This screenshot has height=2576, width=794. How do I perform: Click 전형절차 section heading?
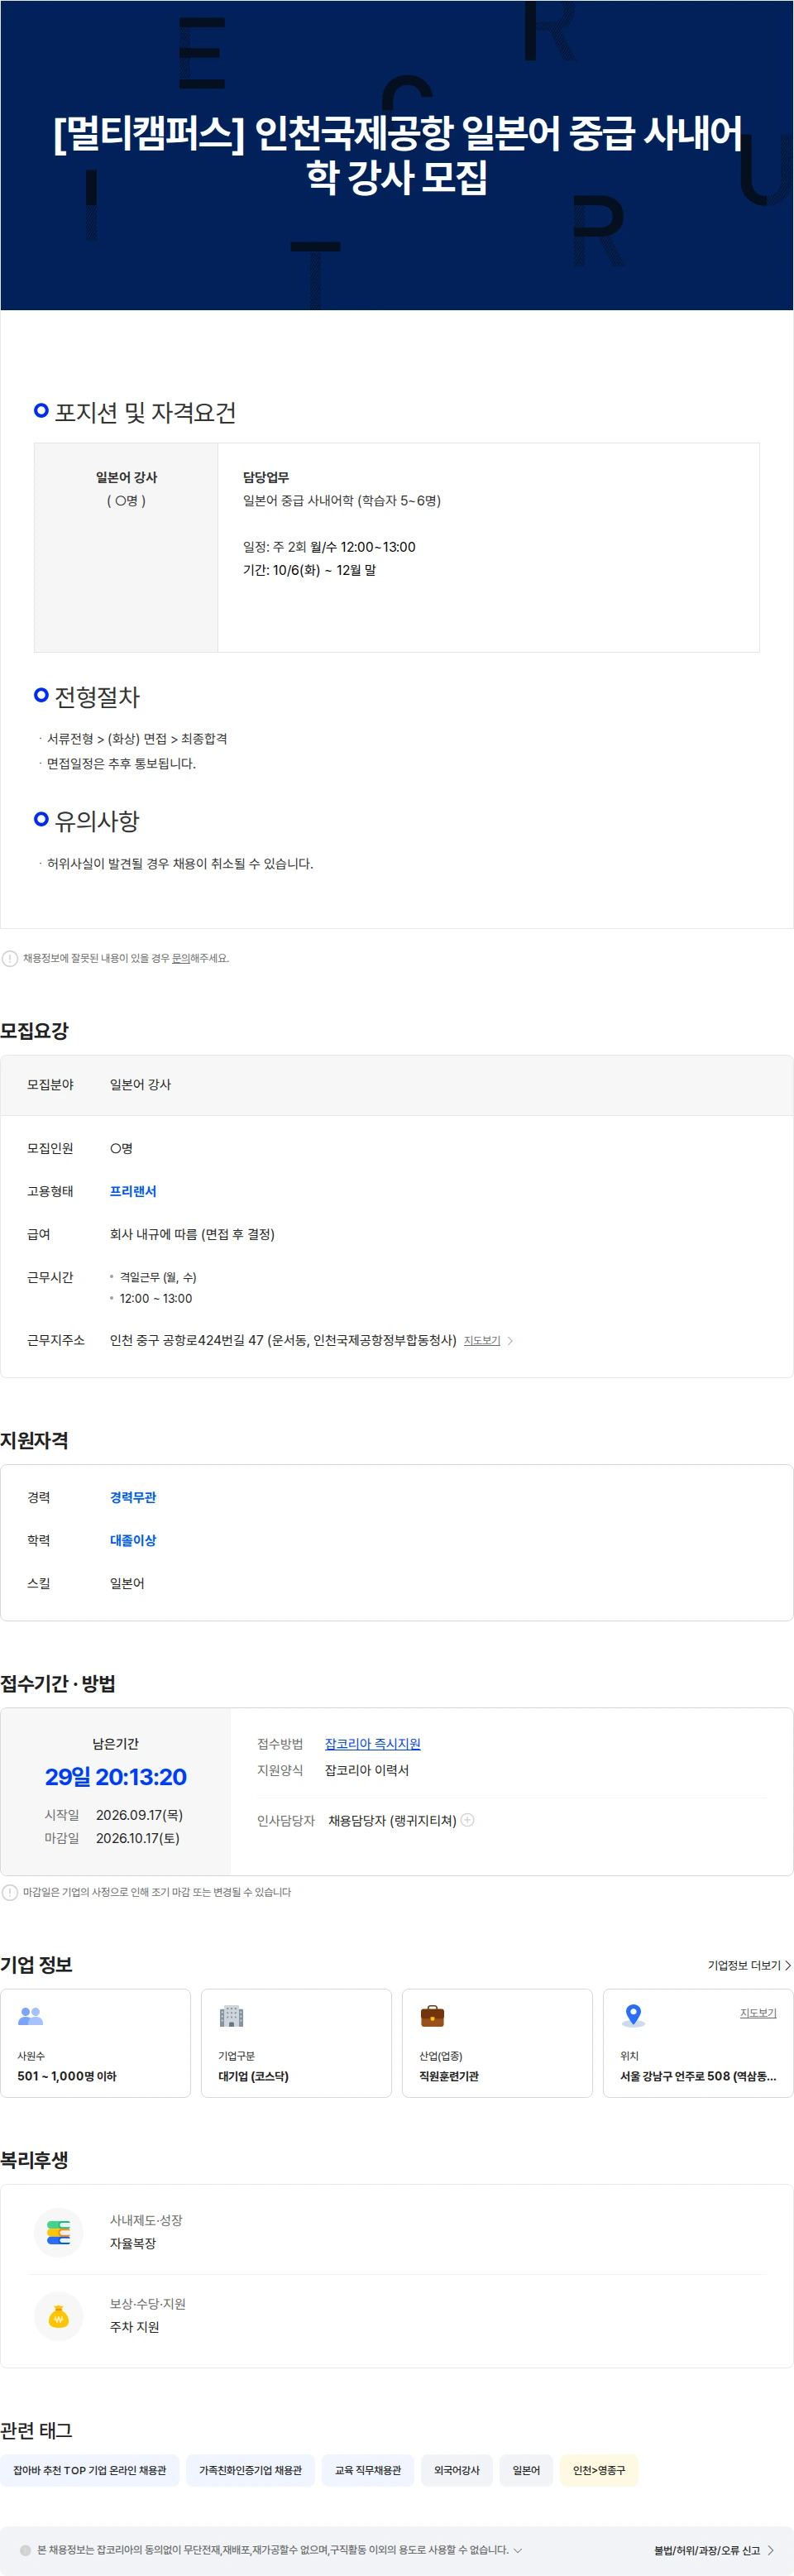(x=97, y=697)
